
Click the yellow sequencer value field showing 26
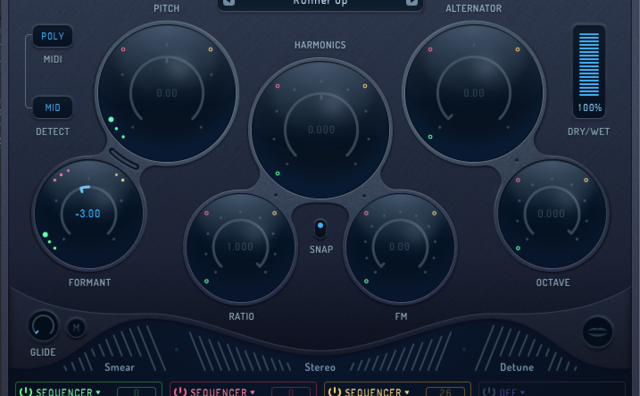tap(445, 392)
